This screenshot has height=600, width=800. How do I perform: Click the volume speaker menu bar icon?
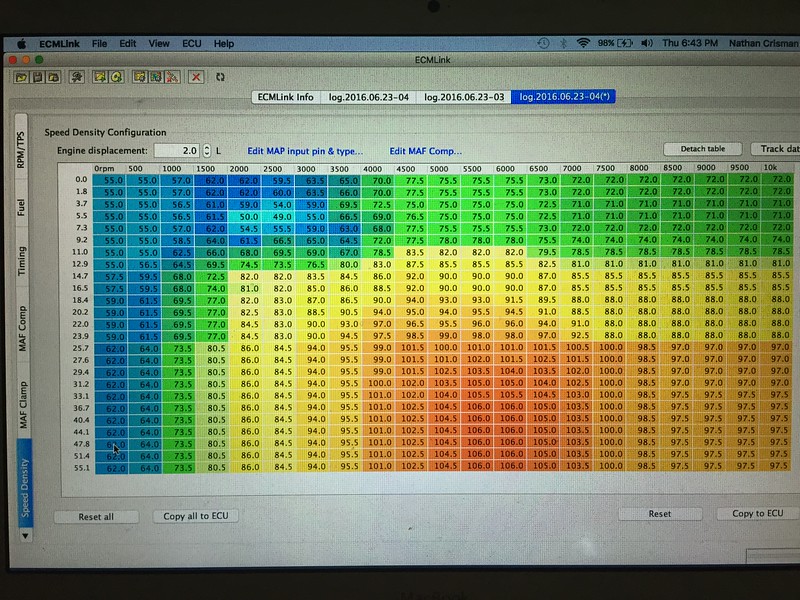coord(647,43)
